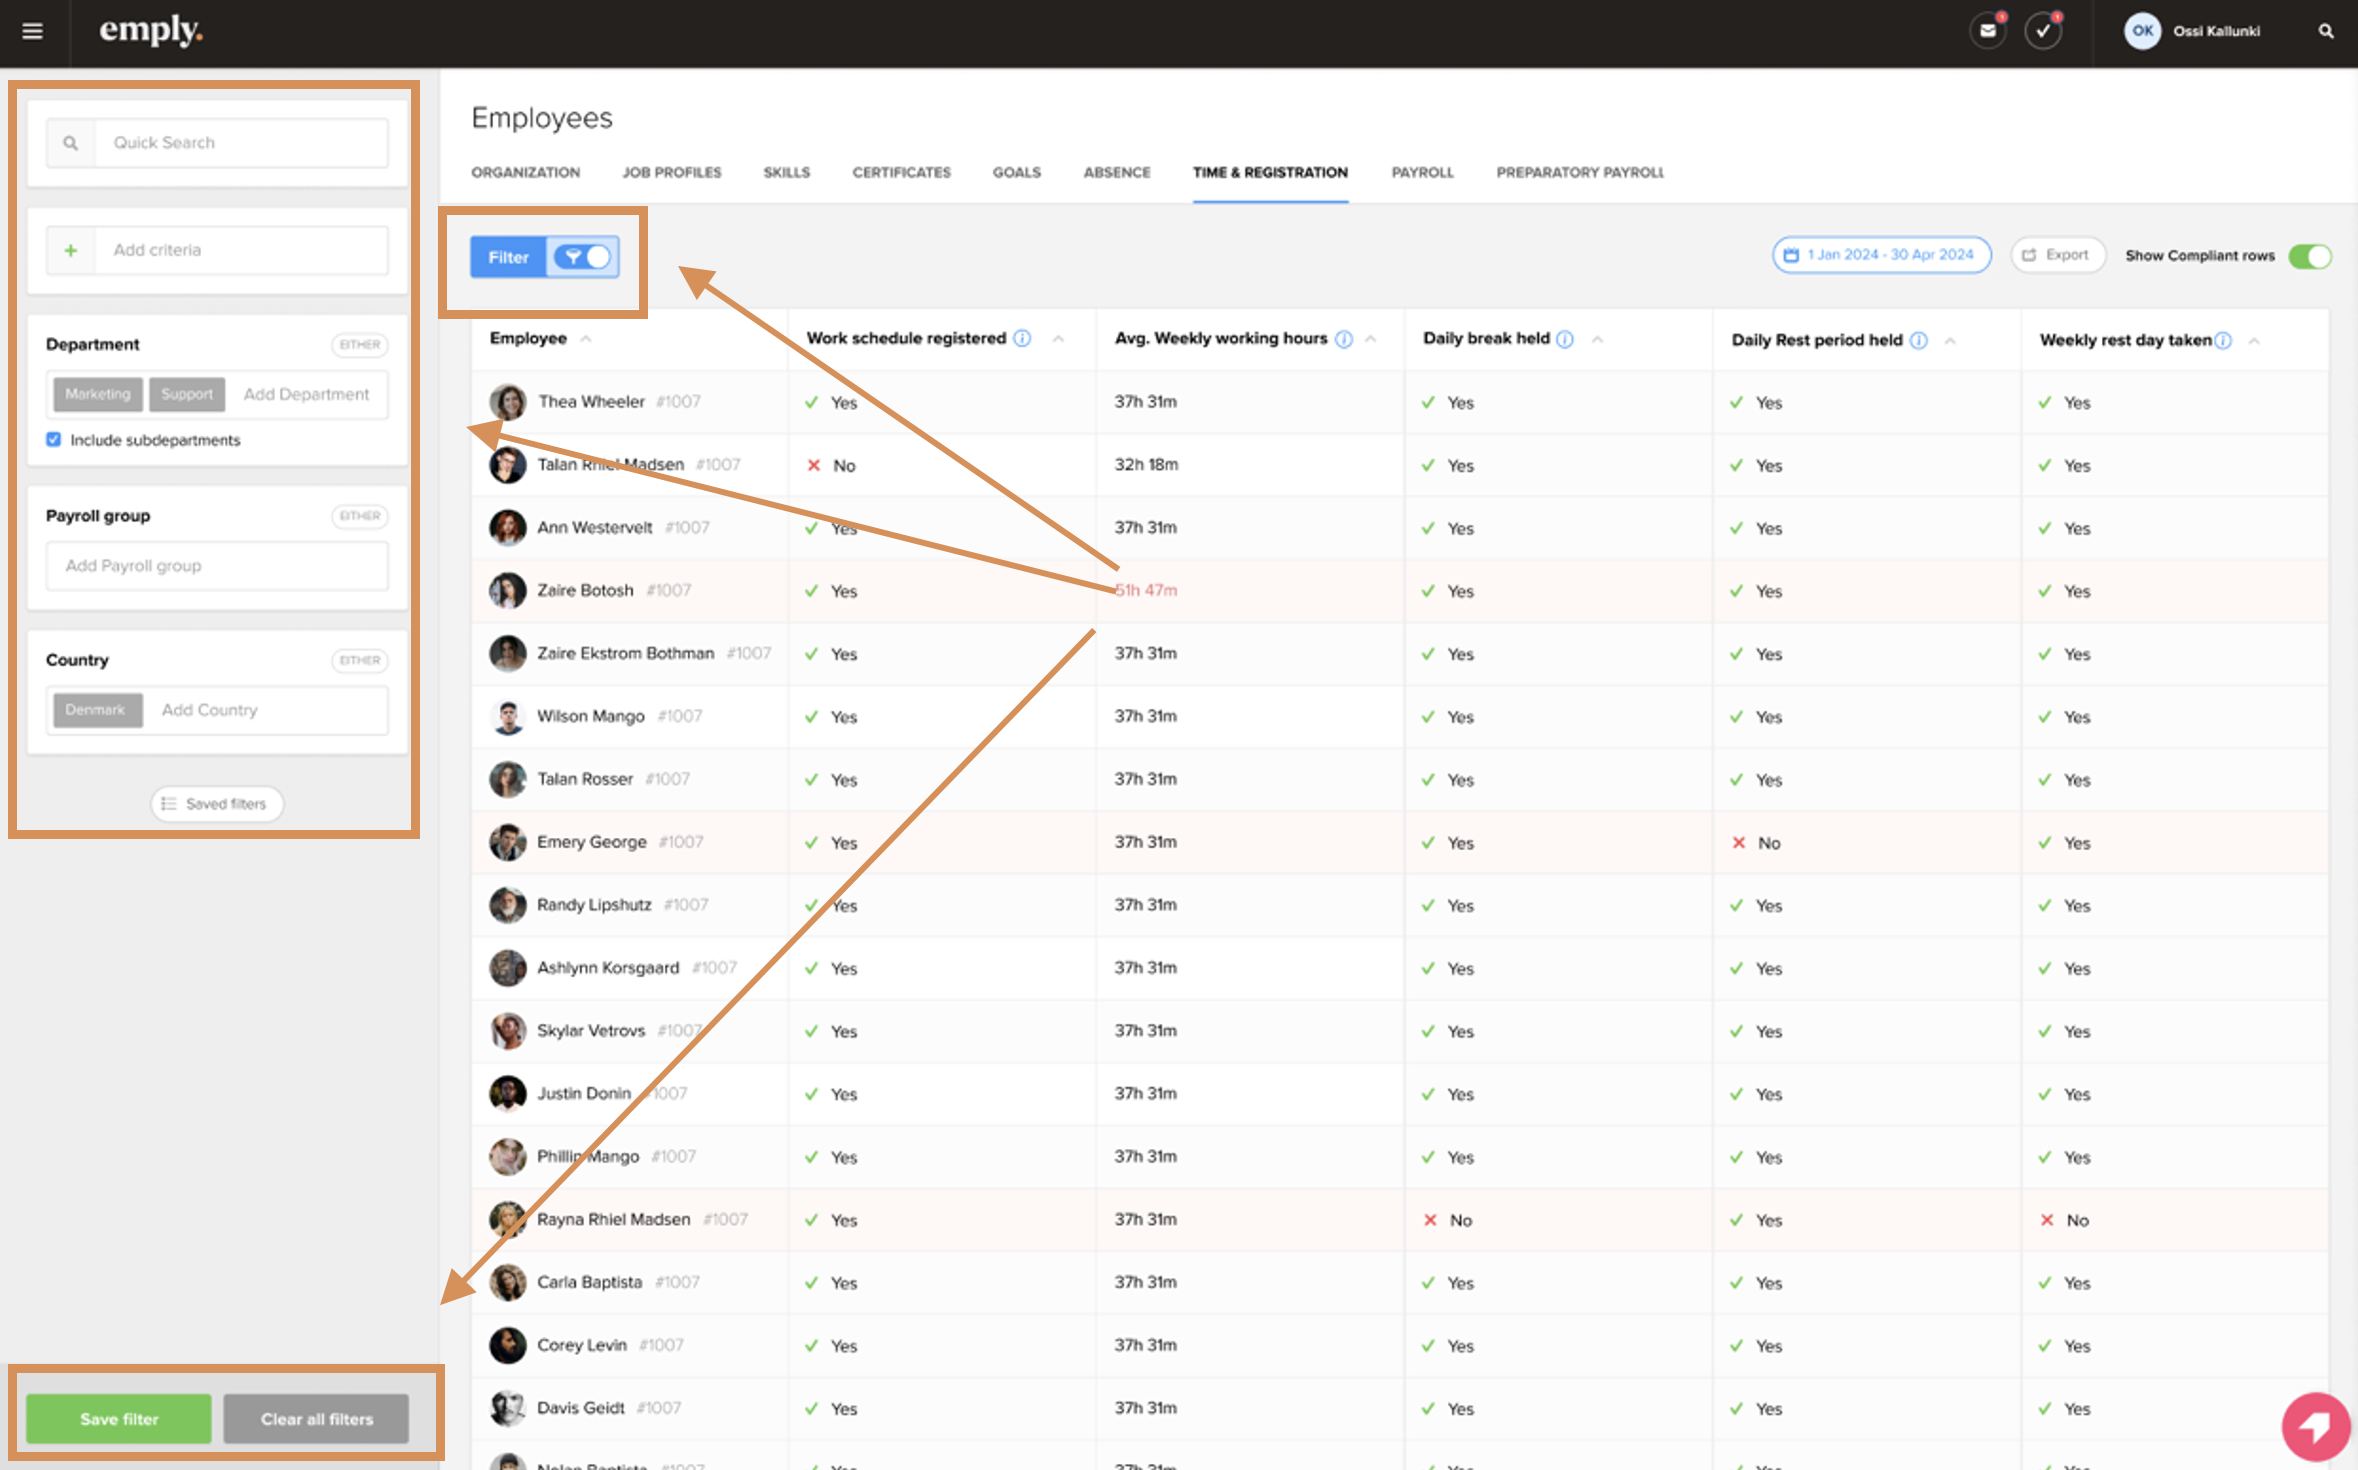Image resolution: width=2358 pixels, height=1470 pixels.
Task: Uncheck Include subdepartments checkbox
Action: point(54,440)
